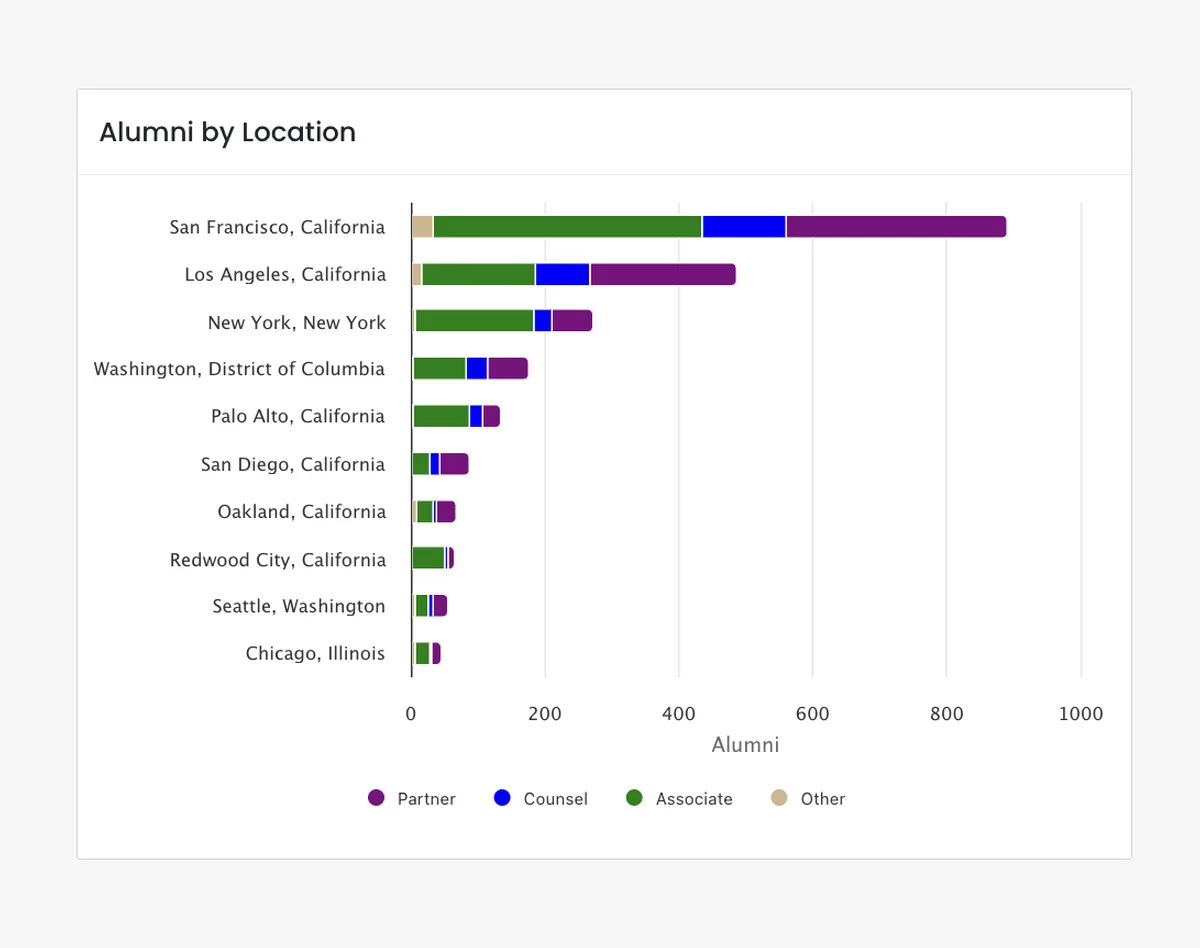Screen dimensions: 1200x948
Task: Click the 'Alumni' x-axis title
Action: (x=745, y=745)
